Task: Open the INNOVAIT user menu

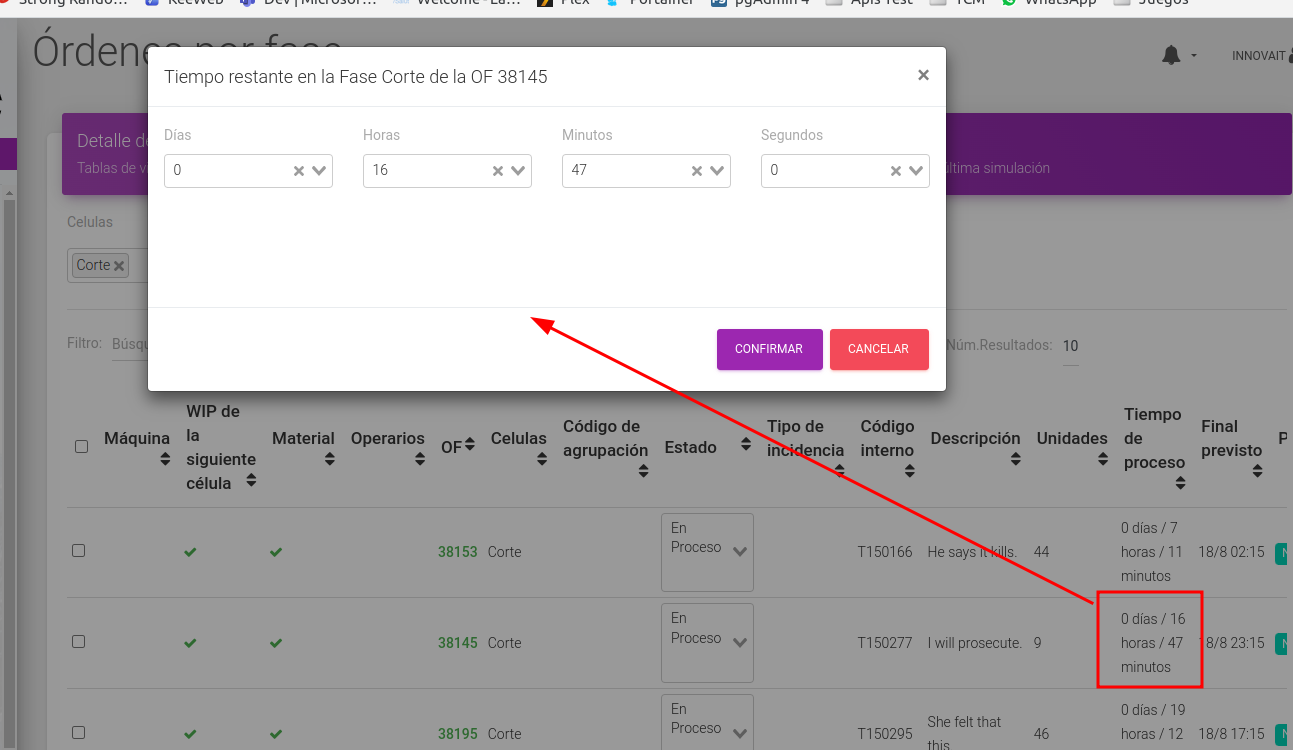Action: pos(1261,56)
